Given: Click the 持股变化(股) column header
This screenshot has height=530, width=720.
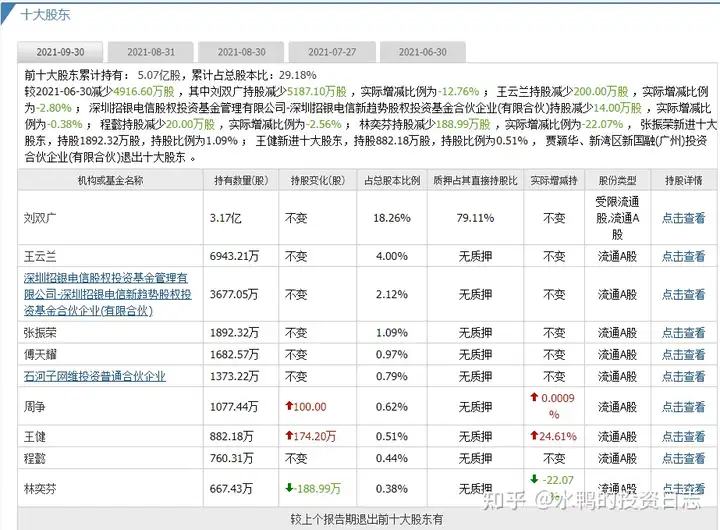Looking at the screenshot, I should (x=318, y=180).
